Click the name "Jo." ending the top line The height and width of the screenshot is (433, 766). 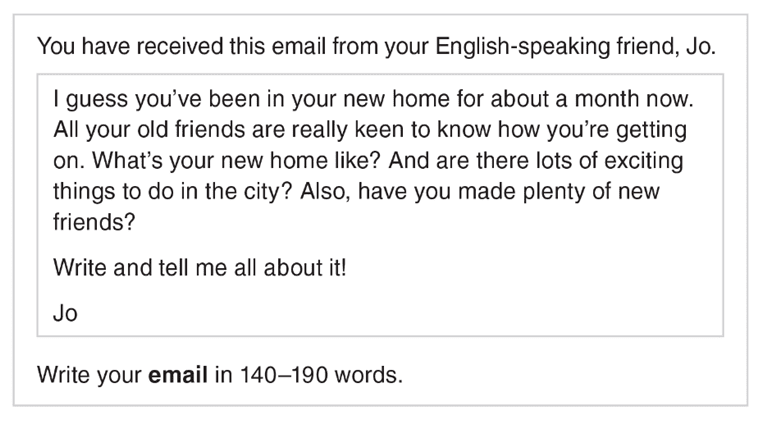click(x=702, y=47)
